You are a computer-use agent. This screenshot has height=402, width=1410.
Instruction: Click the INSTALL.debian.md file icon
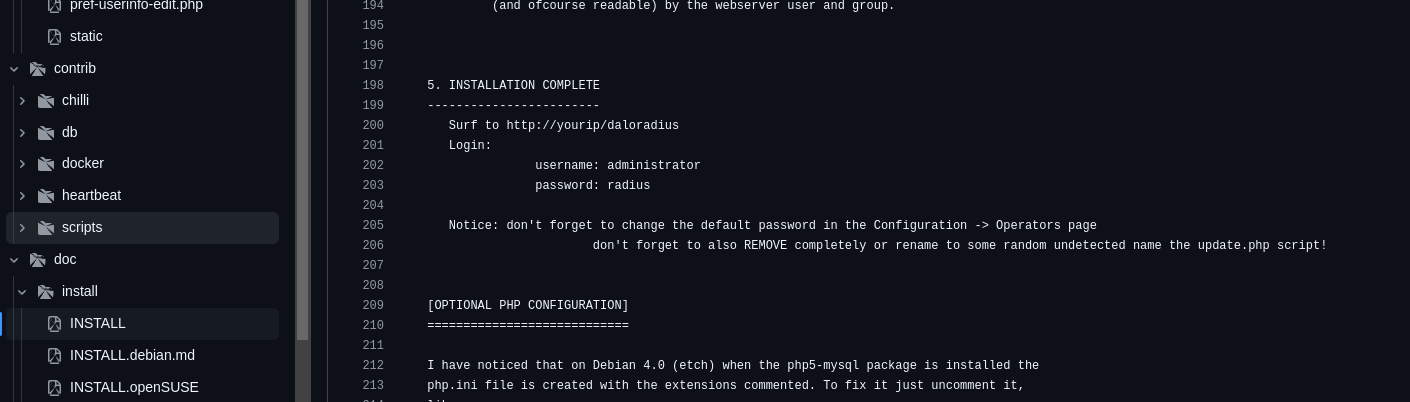(x=55, y=355)
